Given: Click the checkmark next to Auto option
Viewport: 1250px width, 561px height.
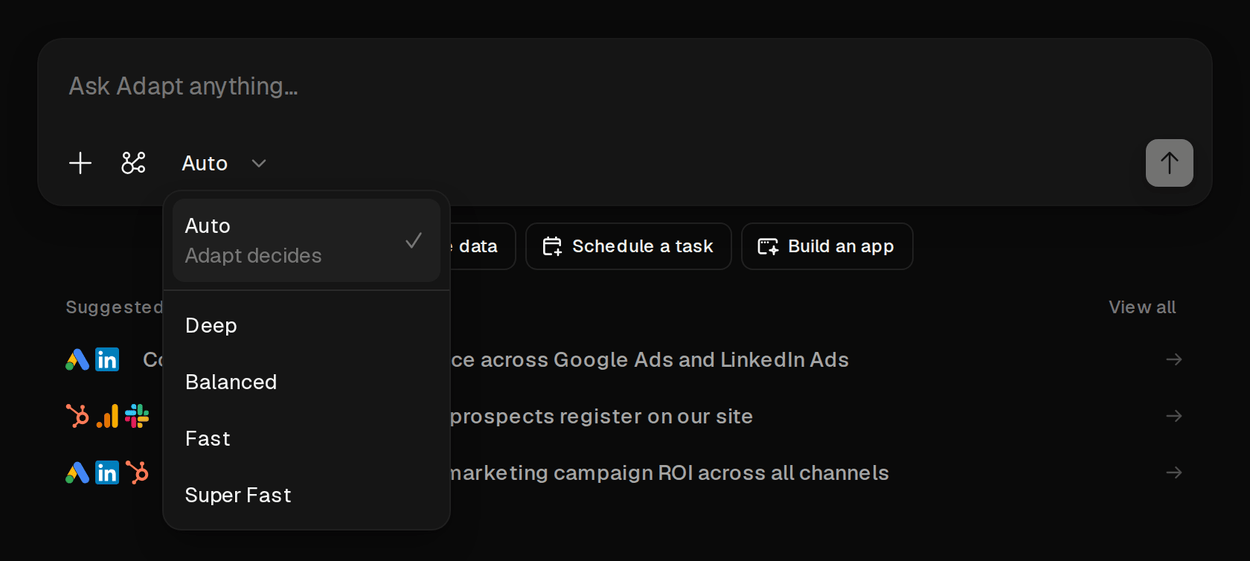Looking at the screenshot, I should pyautogui.click(x=413, y=241).
